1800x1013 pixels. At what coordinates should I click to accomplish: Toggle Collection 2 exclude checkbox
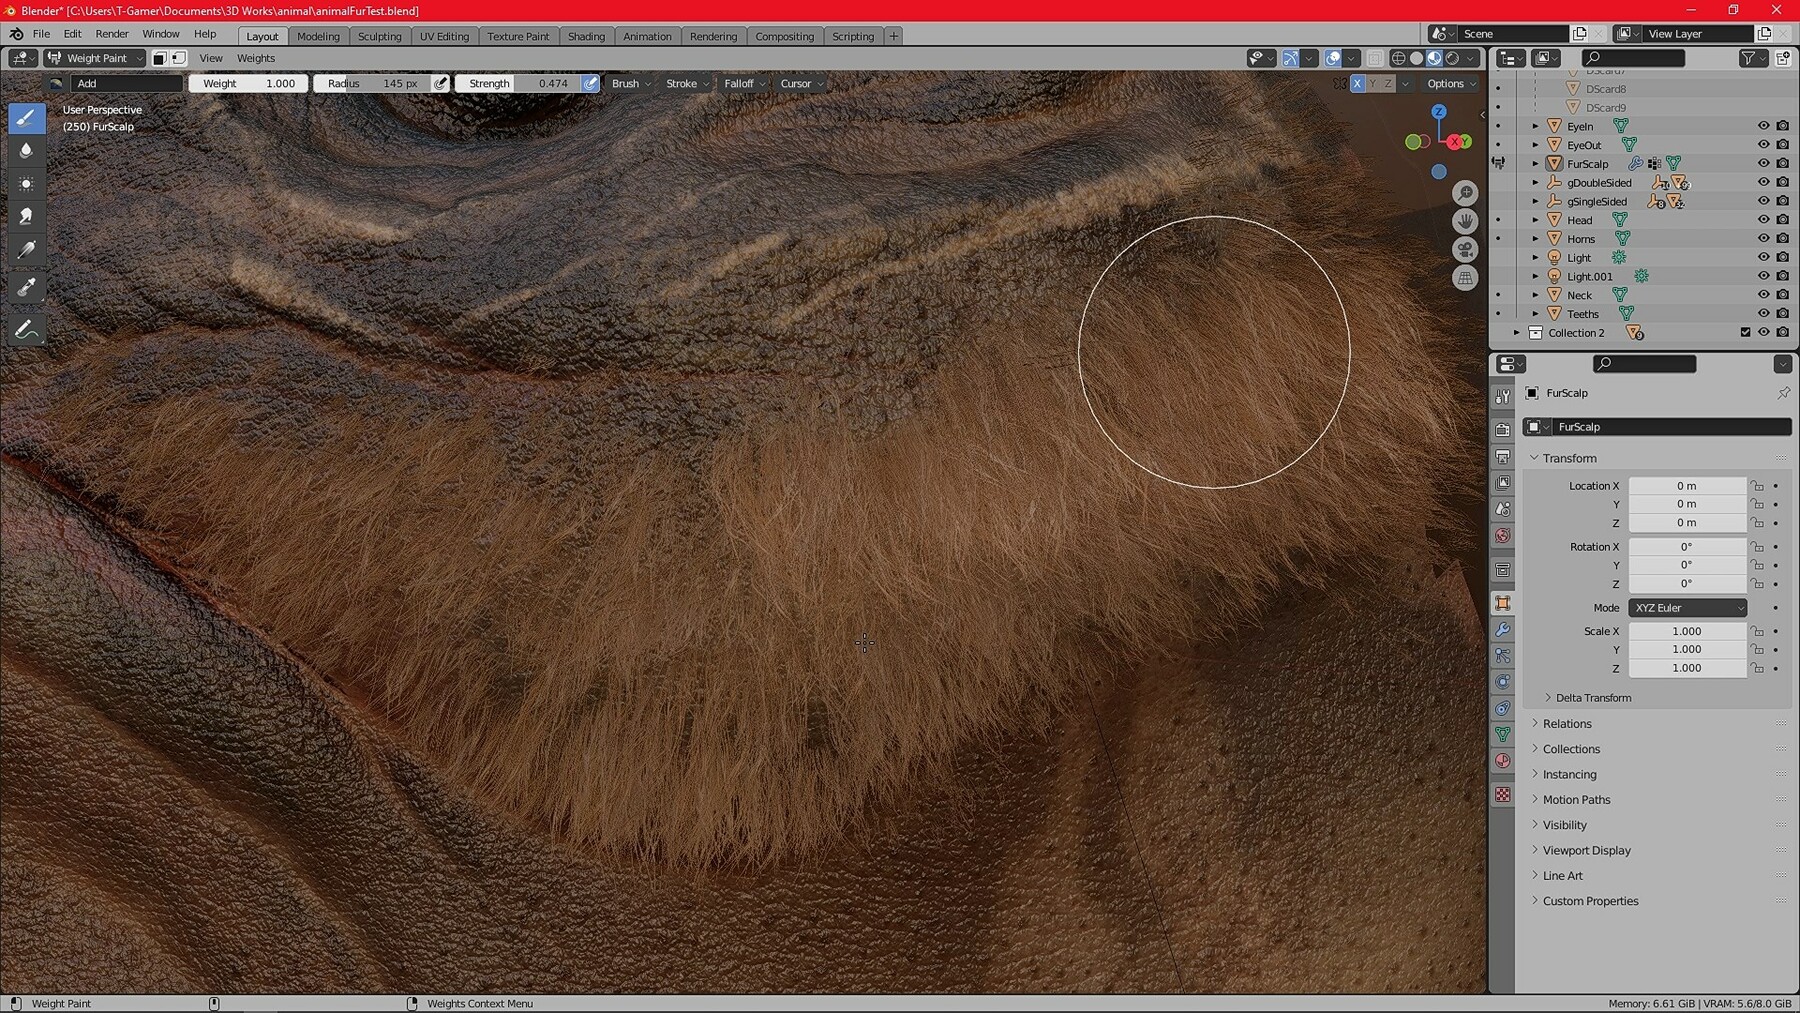tap(1745, 333)
